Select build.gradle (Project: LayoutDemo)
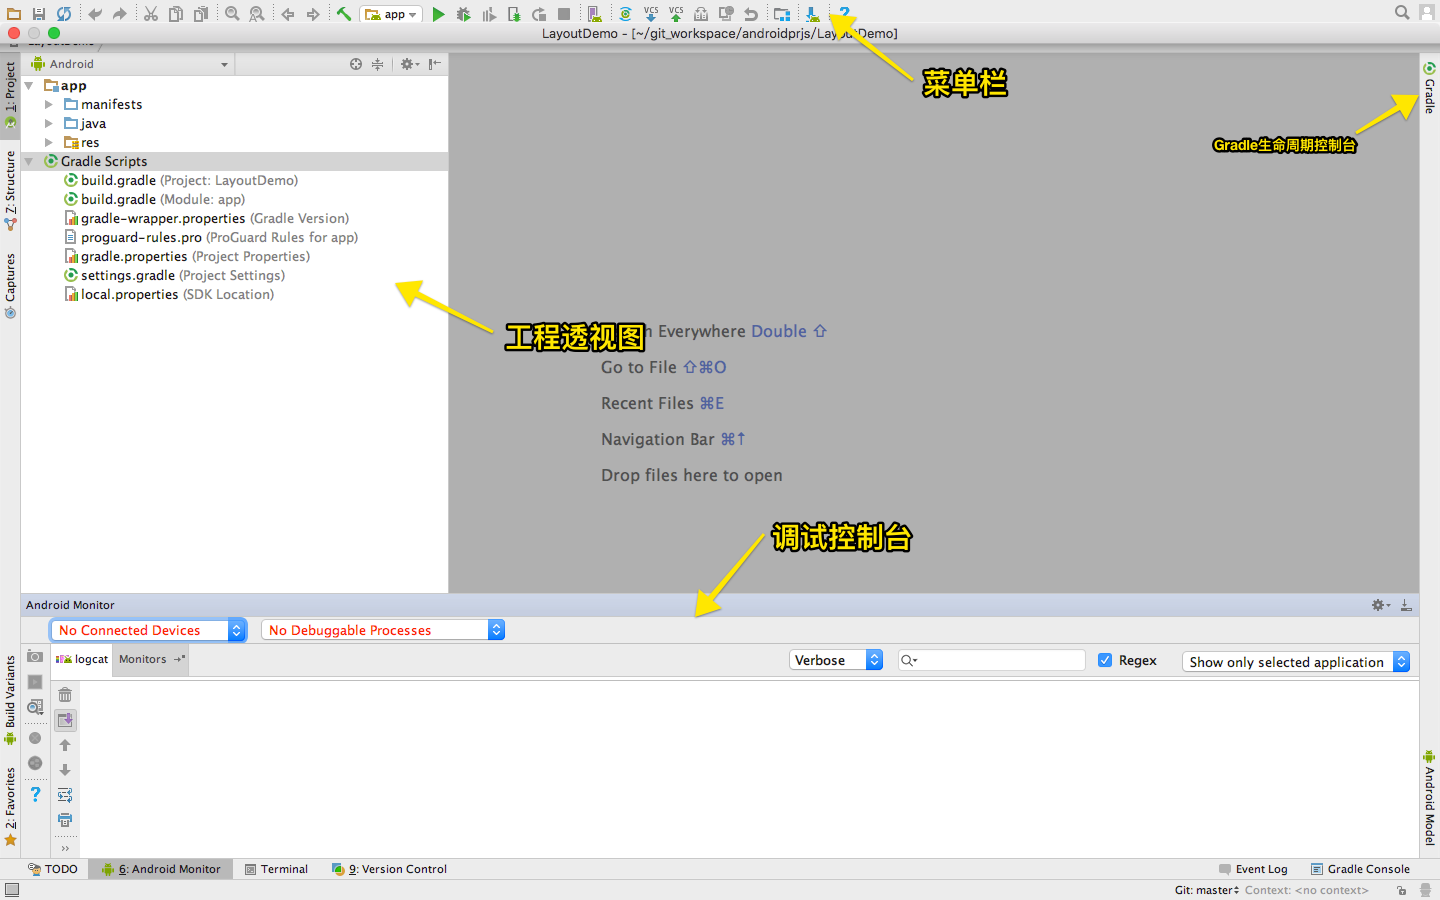The image size is (1440, 900). pos(181,181)
